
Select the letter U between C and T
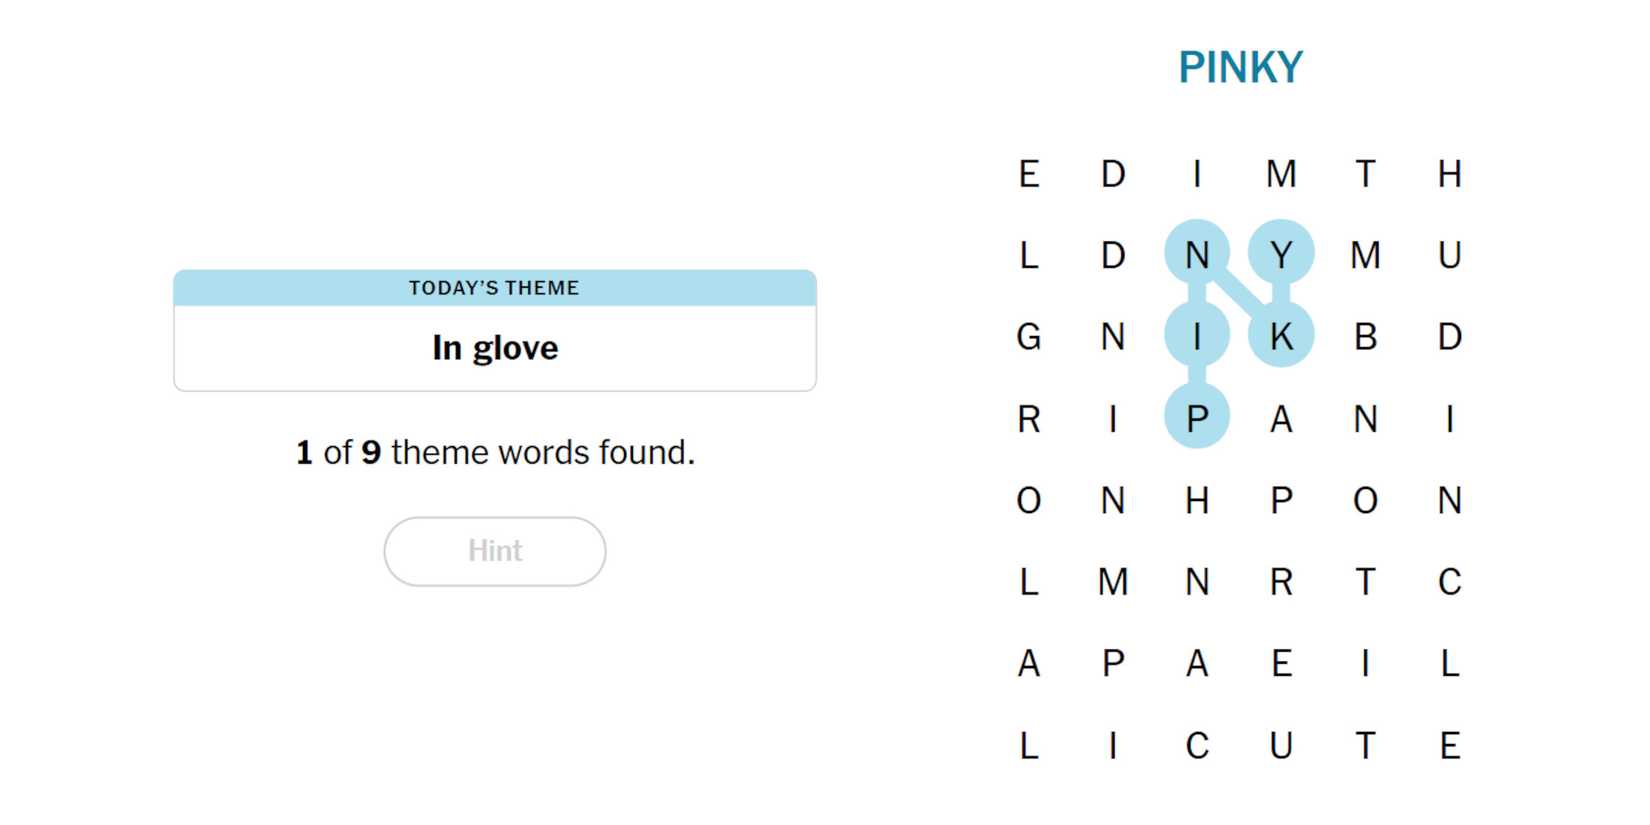(1281, 745)
